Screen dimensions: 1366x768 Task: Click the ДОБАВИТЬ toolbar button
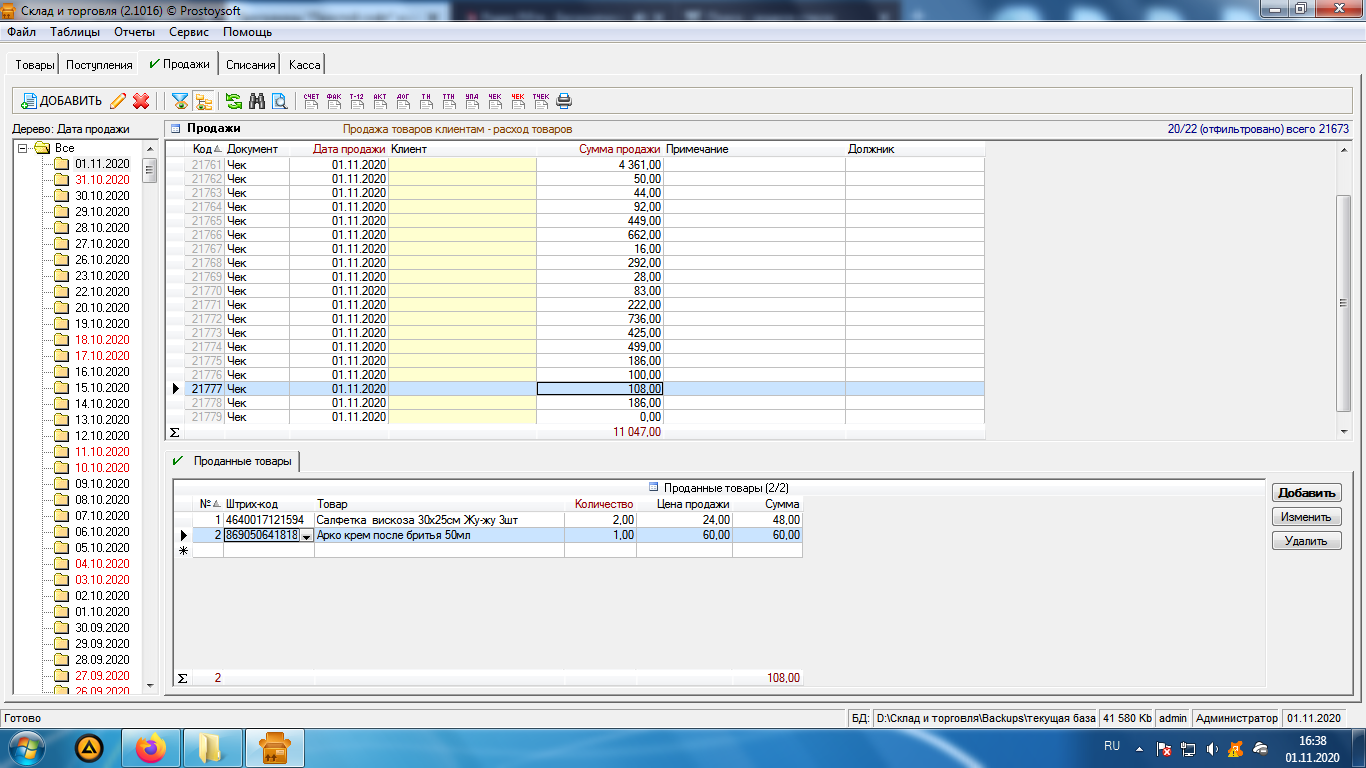(x=62, y=101)
